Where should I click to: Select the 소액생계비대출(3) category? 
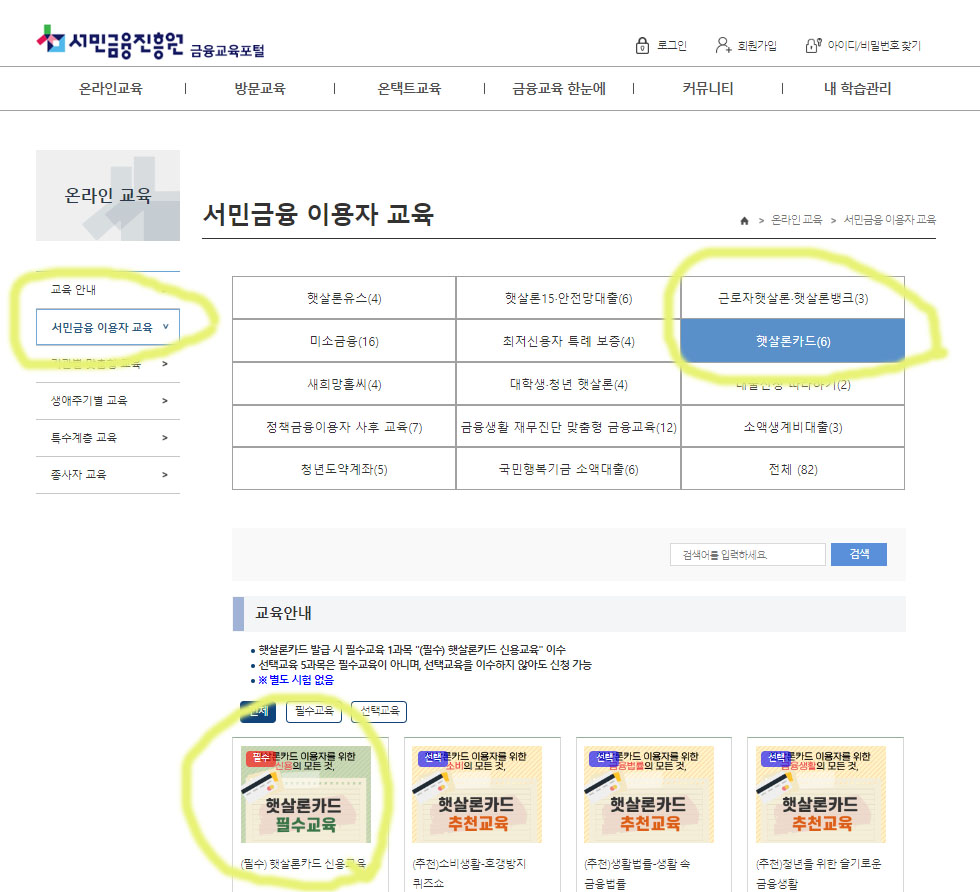click(x=792, y=427)
